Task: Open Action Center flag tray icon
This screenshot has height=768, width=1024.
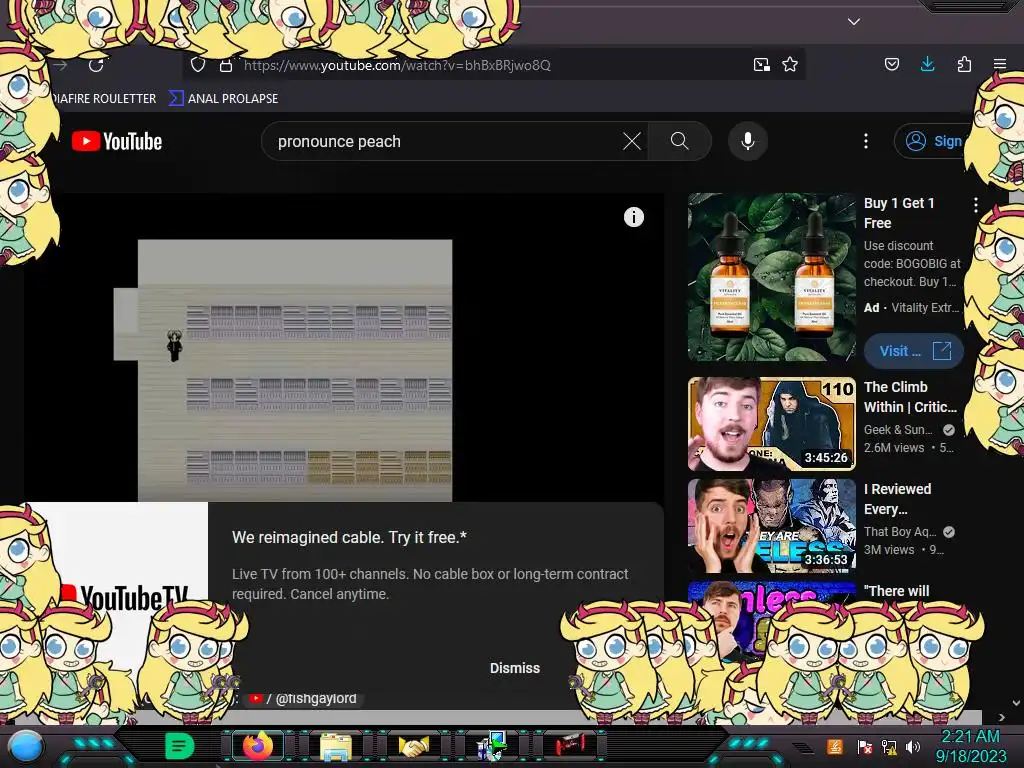Action: [x=864, y=746]
